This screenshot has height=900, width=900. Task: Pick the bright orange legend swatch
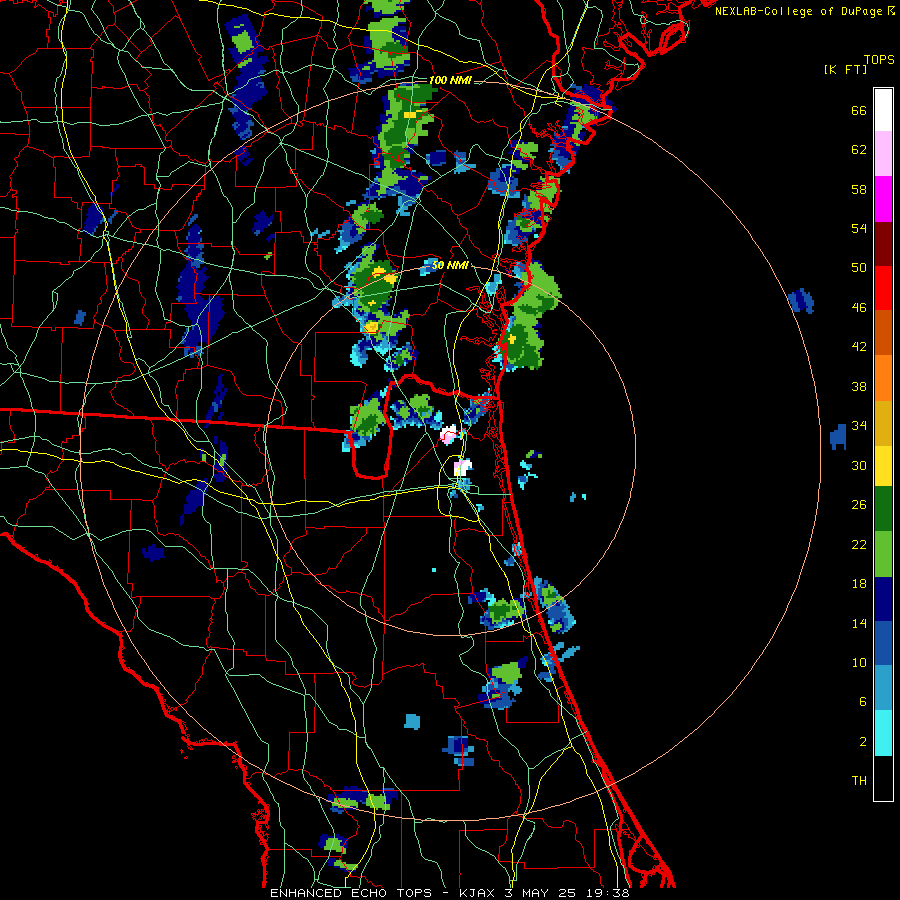[883, 378]
